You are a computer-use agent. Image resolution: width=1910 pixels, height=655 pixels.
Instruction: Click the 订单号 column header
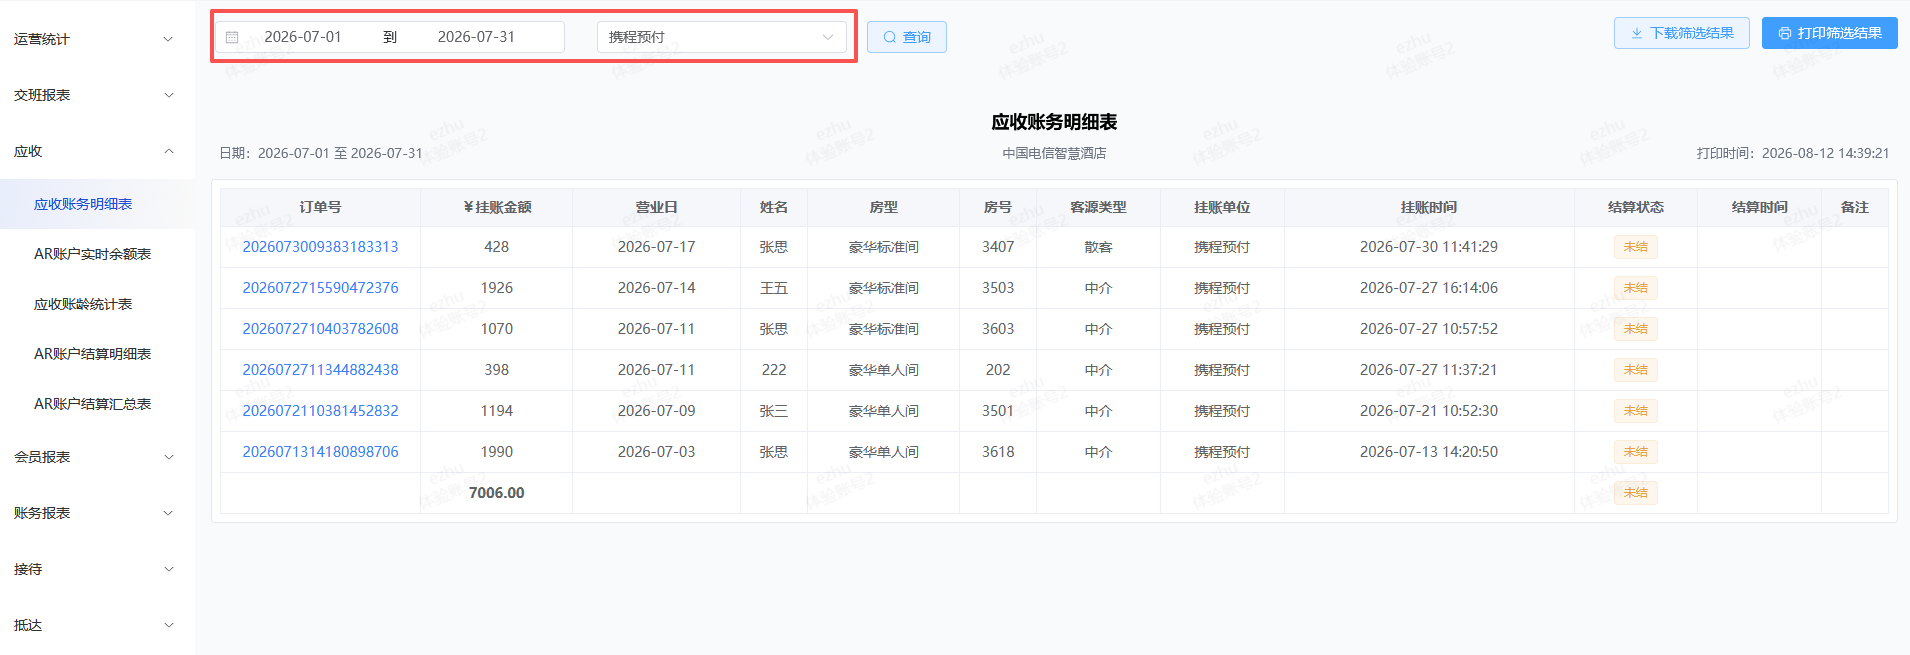click(320, 207)
